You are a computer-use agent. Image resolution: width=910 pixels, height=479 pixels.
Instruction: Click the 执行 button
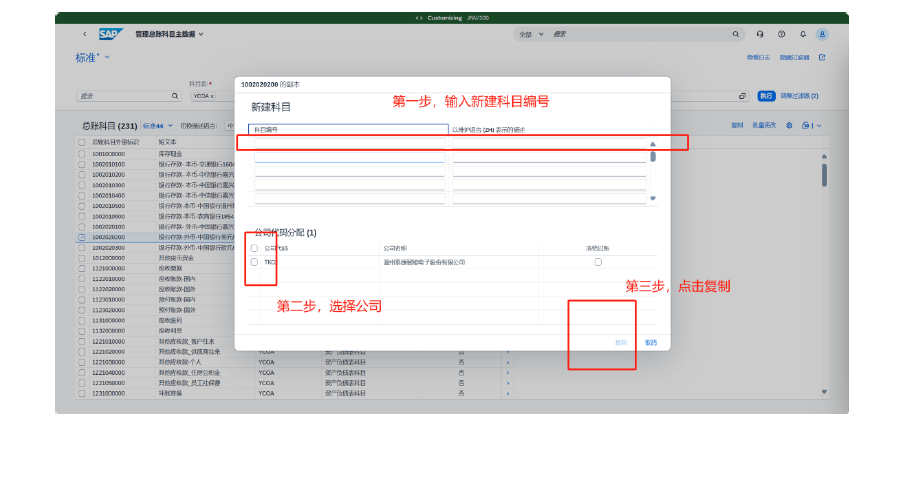point(766,96)
